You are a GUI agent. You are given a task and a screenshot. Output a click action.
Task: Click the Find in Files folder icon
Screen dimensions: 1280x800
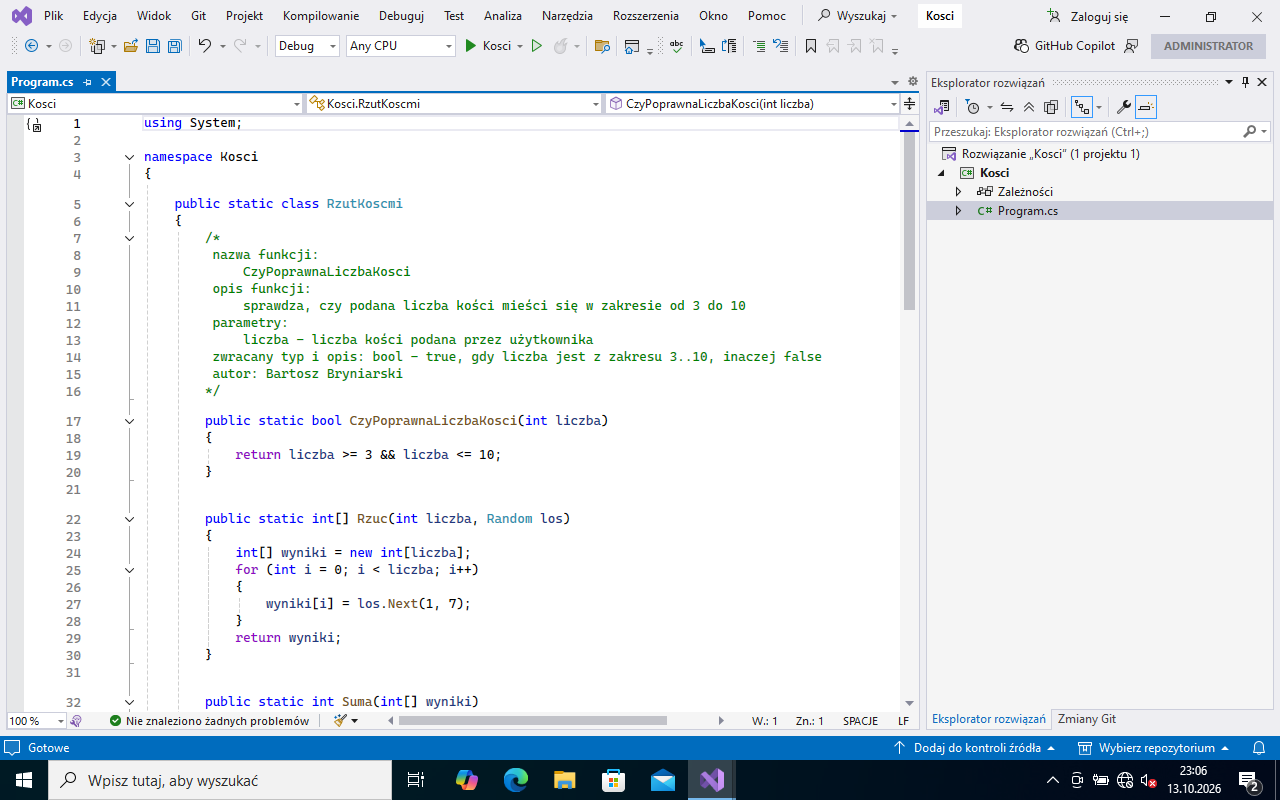tap(602, 46)
